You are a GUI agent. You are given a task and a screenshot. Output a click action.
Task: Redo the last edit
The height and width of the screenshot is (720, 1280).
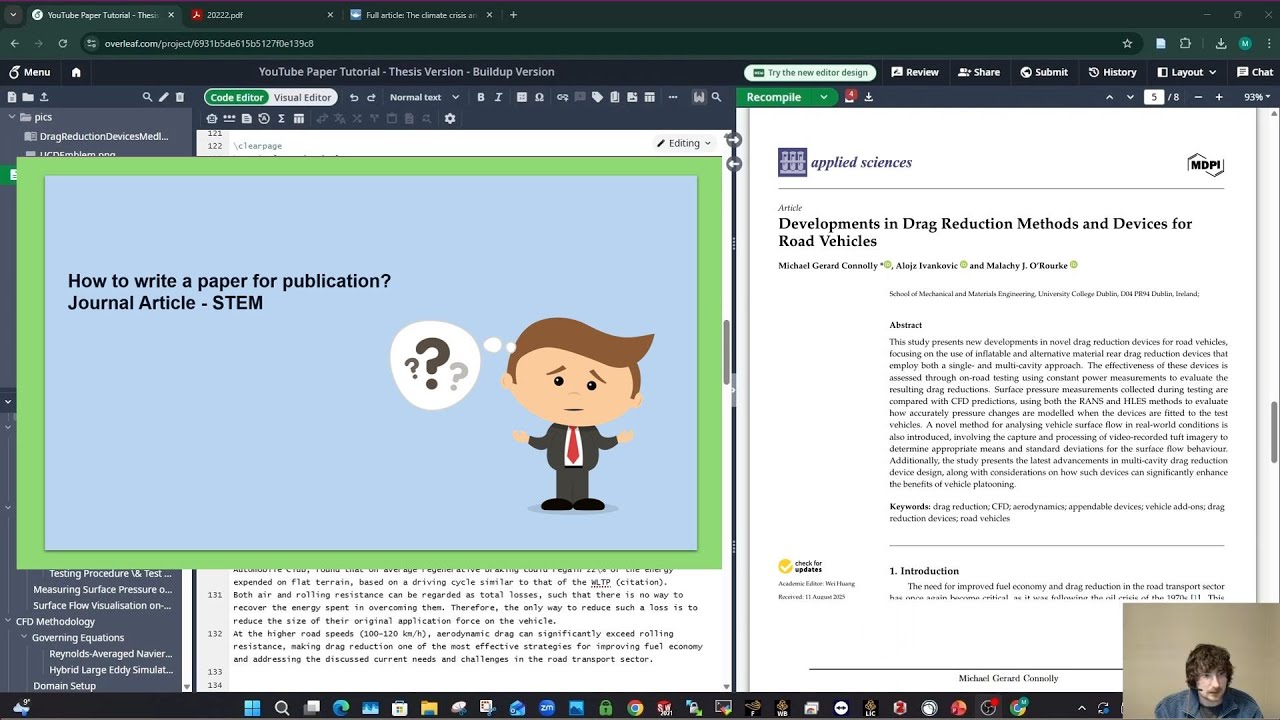point(371,97)
